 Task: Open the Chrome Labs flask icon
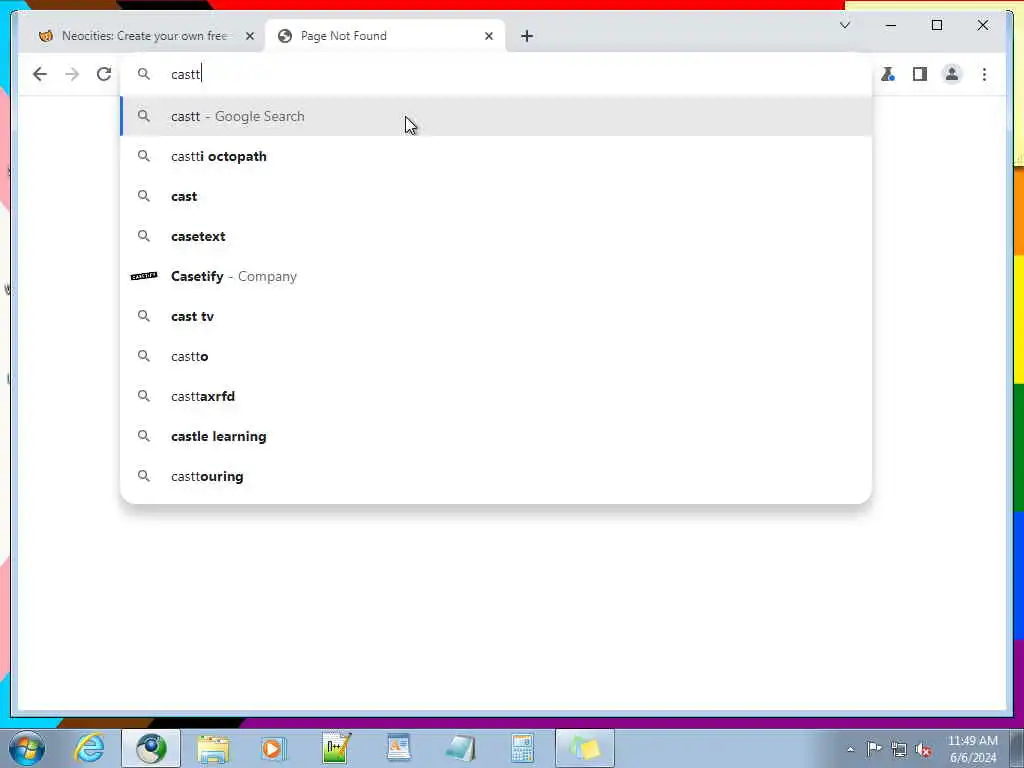tap(888, 74)
